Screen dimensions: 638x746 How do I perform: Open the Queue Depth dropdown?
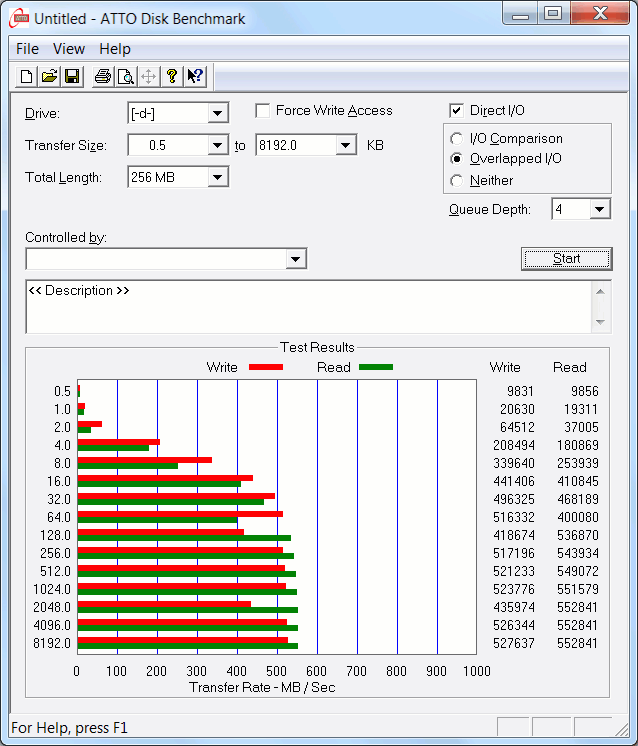coord(599,209)
